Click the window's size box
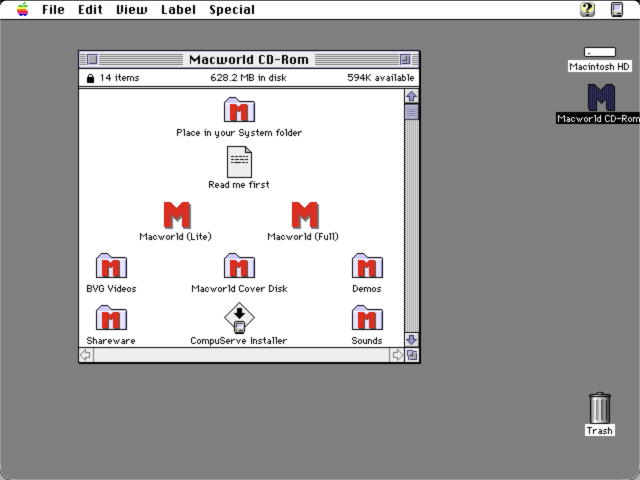 point(412,355)
